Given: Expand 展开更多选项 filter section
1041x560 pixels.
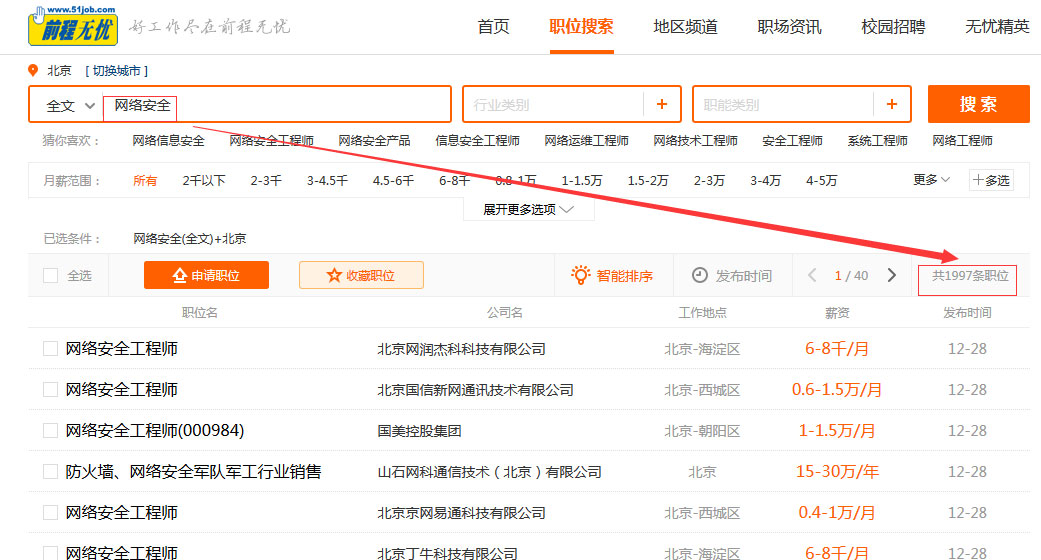Looking at the screenshot, I should click(528, 209).
